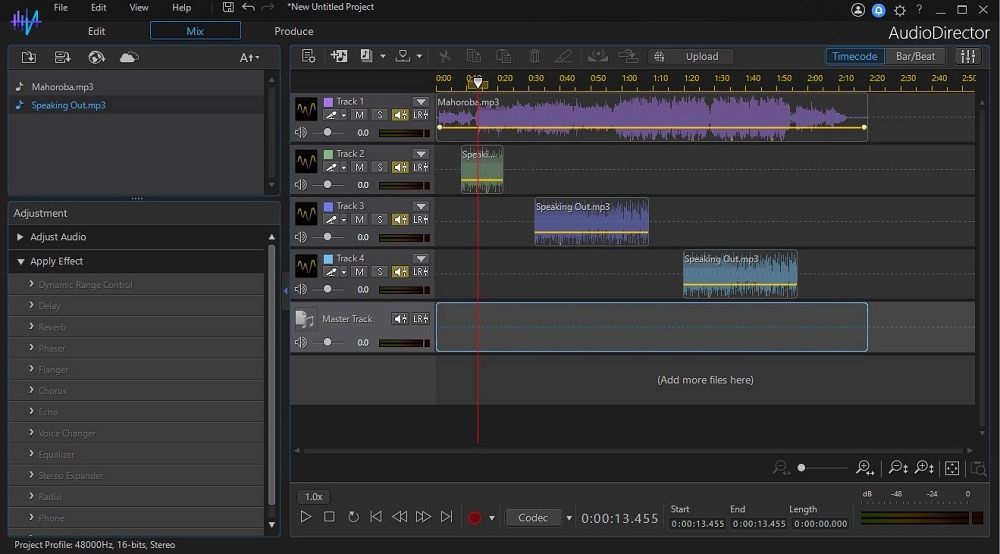The image size is (1000, 554).
Task: Click the loop playback icon
Action: [x=353, y=517]
